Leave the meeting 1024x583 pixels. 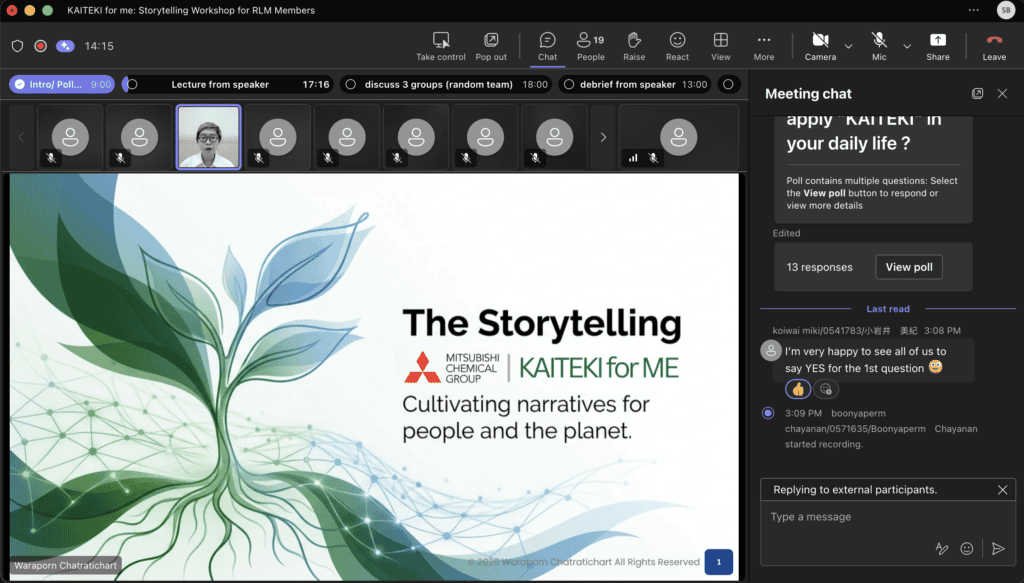click(994, 46)
